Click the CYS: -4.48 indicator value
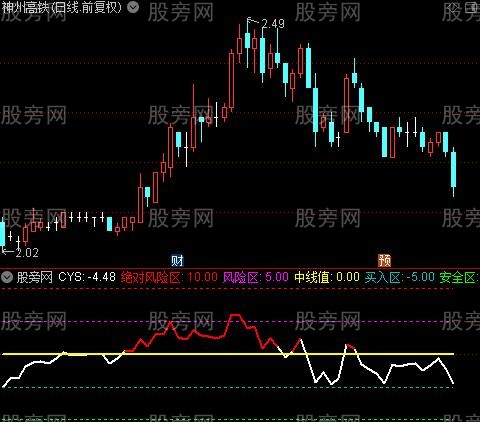The width and height of the screenshot is (480, 422). click(x=87, y=277)
